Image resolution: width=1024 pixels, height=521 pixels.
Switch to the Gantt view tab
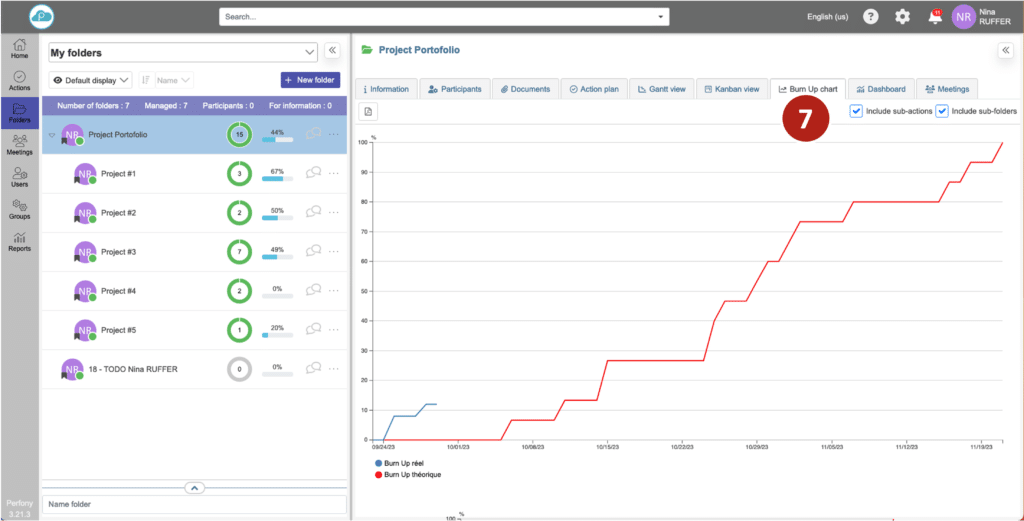coord(660,89)
